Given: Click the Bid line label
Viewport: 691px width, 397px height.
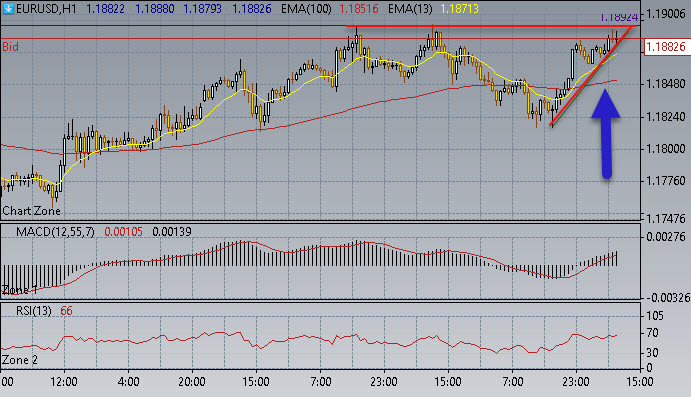Looking at the screenshot, I should click(x=11, y=47).
